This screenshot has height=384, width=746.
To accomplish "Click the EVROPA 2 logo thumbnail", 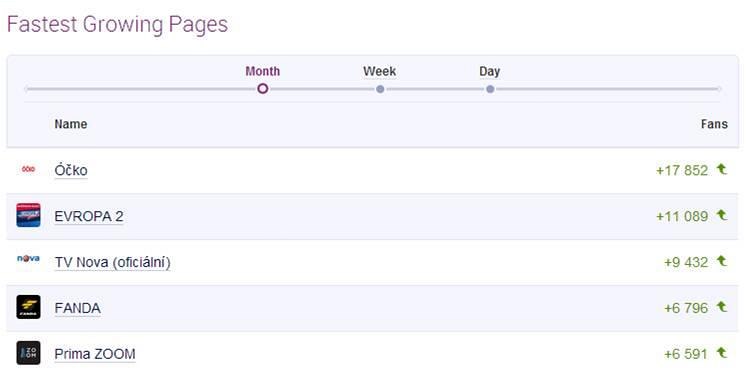I will [29, 215].
